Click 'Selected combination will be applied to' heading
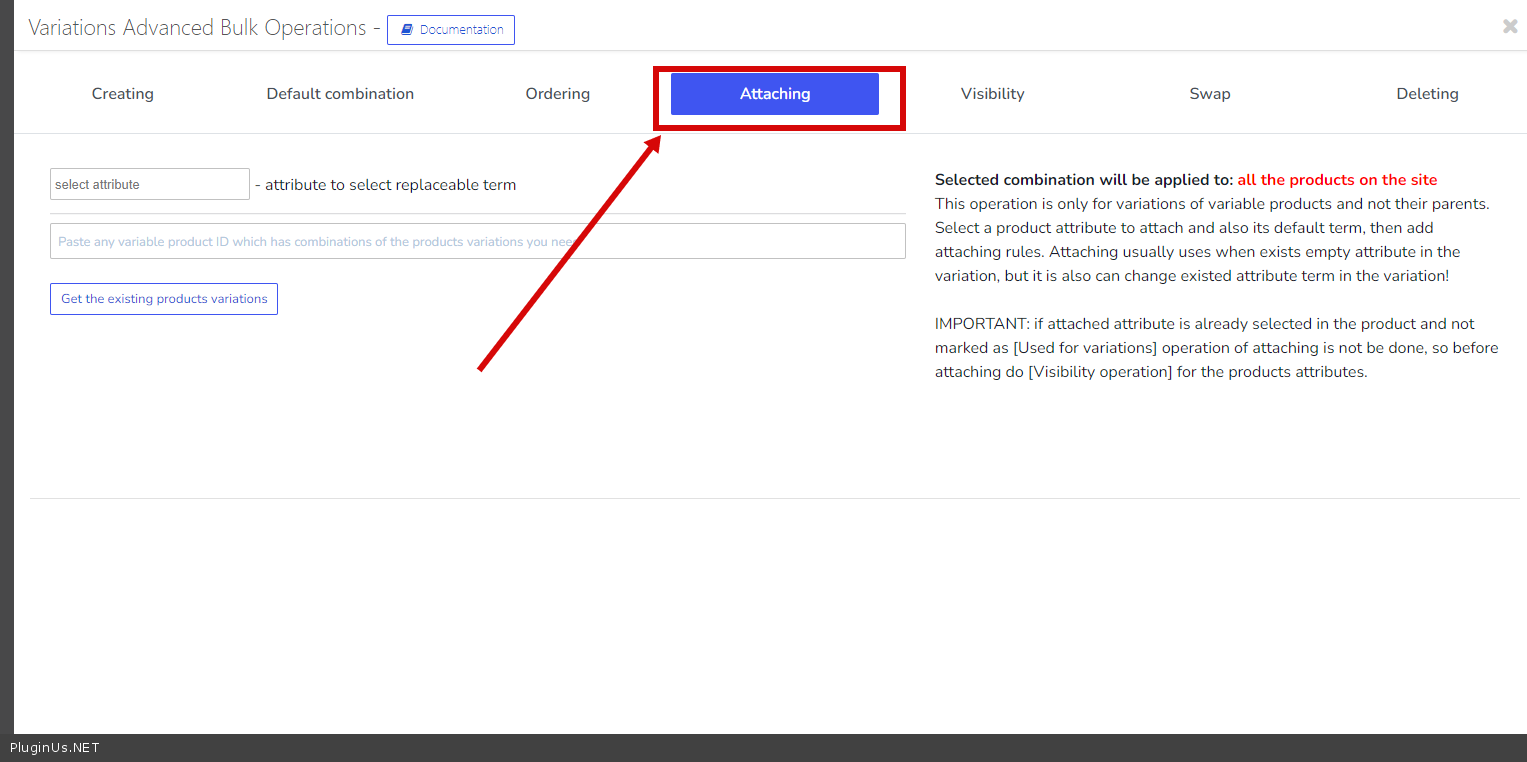Image resolution: width=1527 pixels, height=762 pixels. [1083, 180]
